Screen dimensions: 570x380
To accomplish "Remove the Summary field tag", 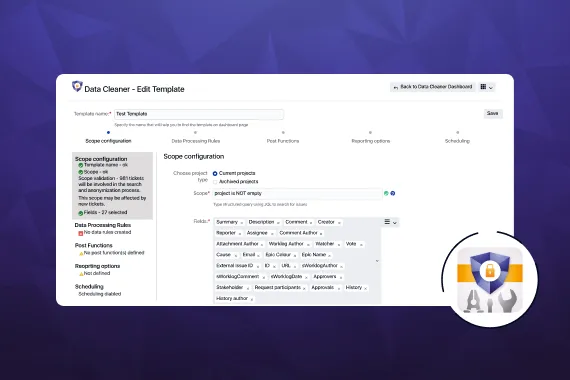I will click(x=242, y=223).
